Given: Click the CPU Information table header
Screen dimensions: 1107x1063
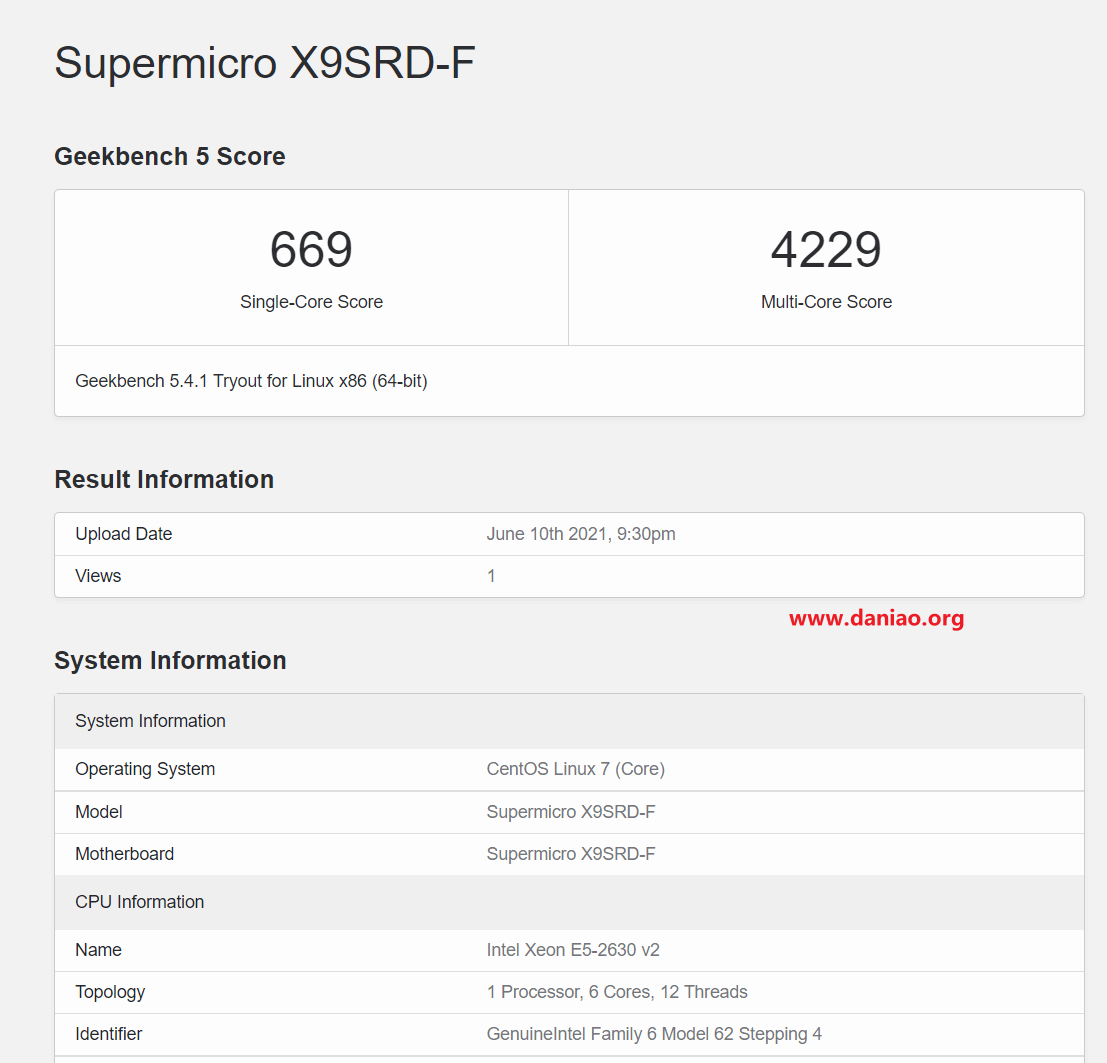Looking at the screenshot, I should coord(569,902).
